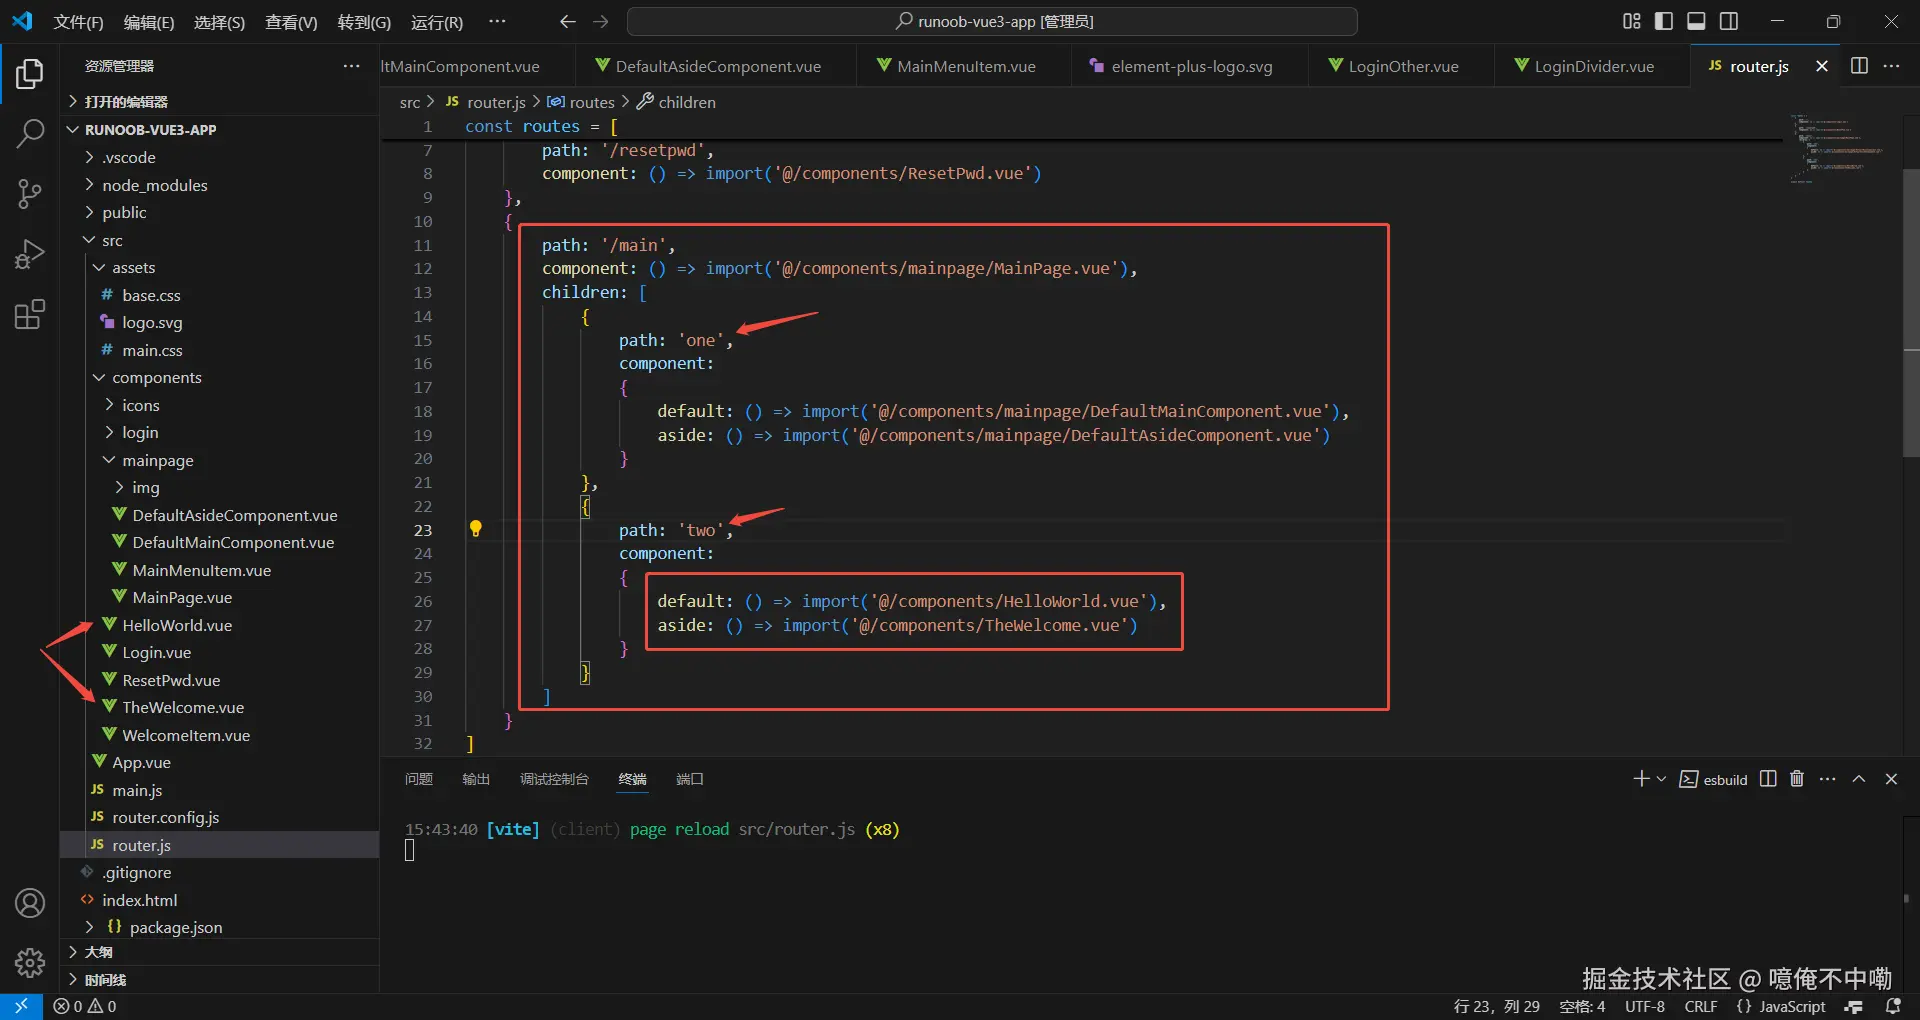
Task: Expand the node_modules folder
Action: pos(154,185)
